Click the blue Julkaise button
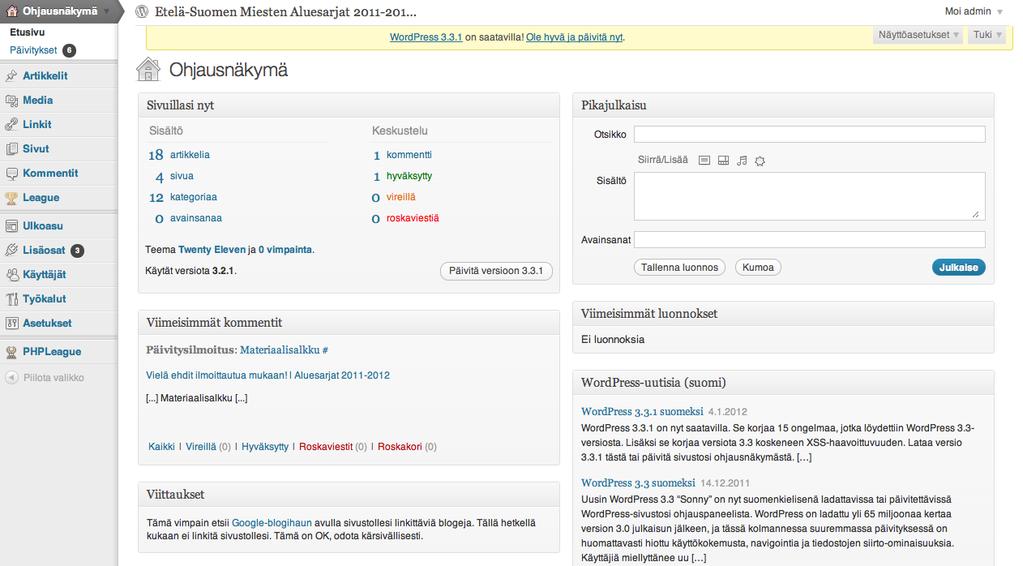This screenshot has height=566, width=1023. coord(958,267)
